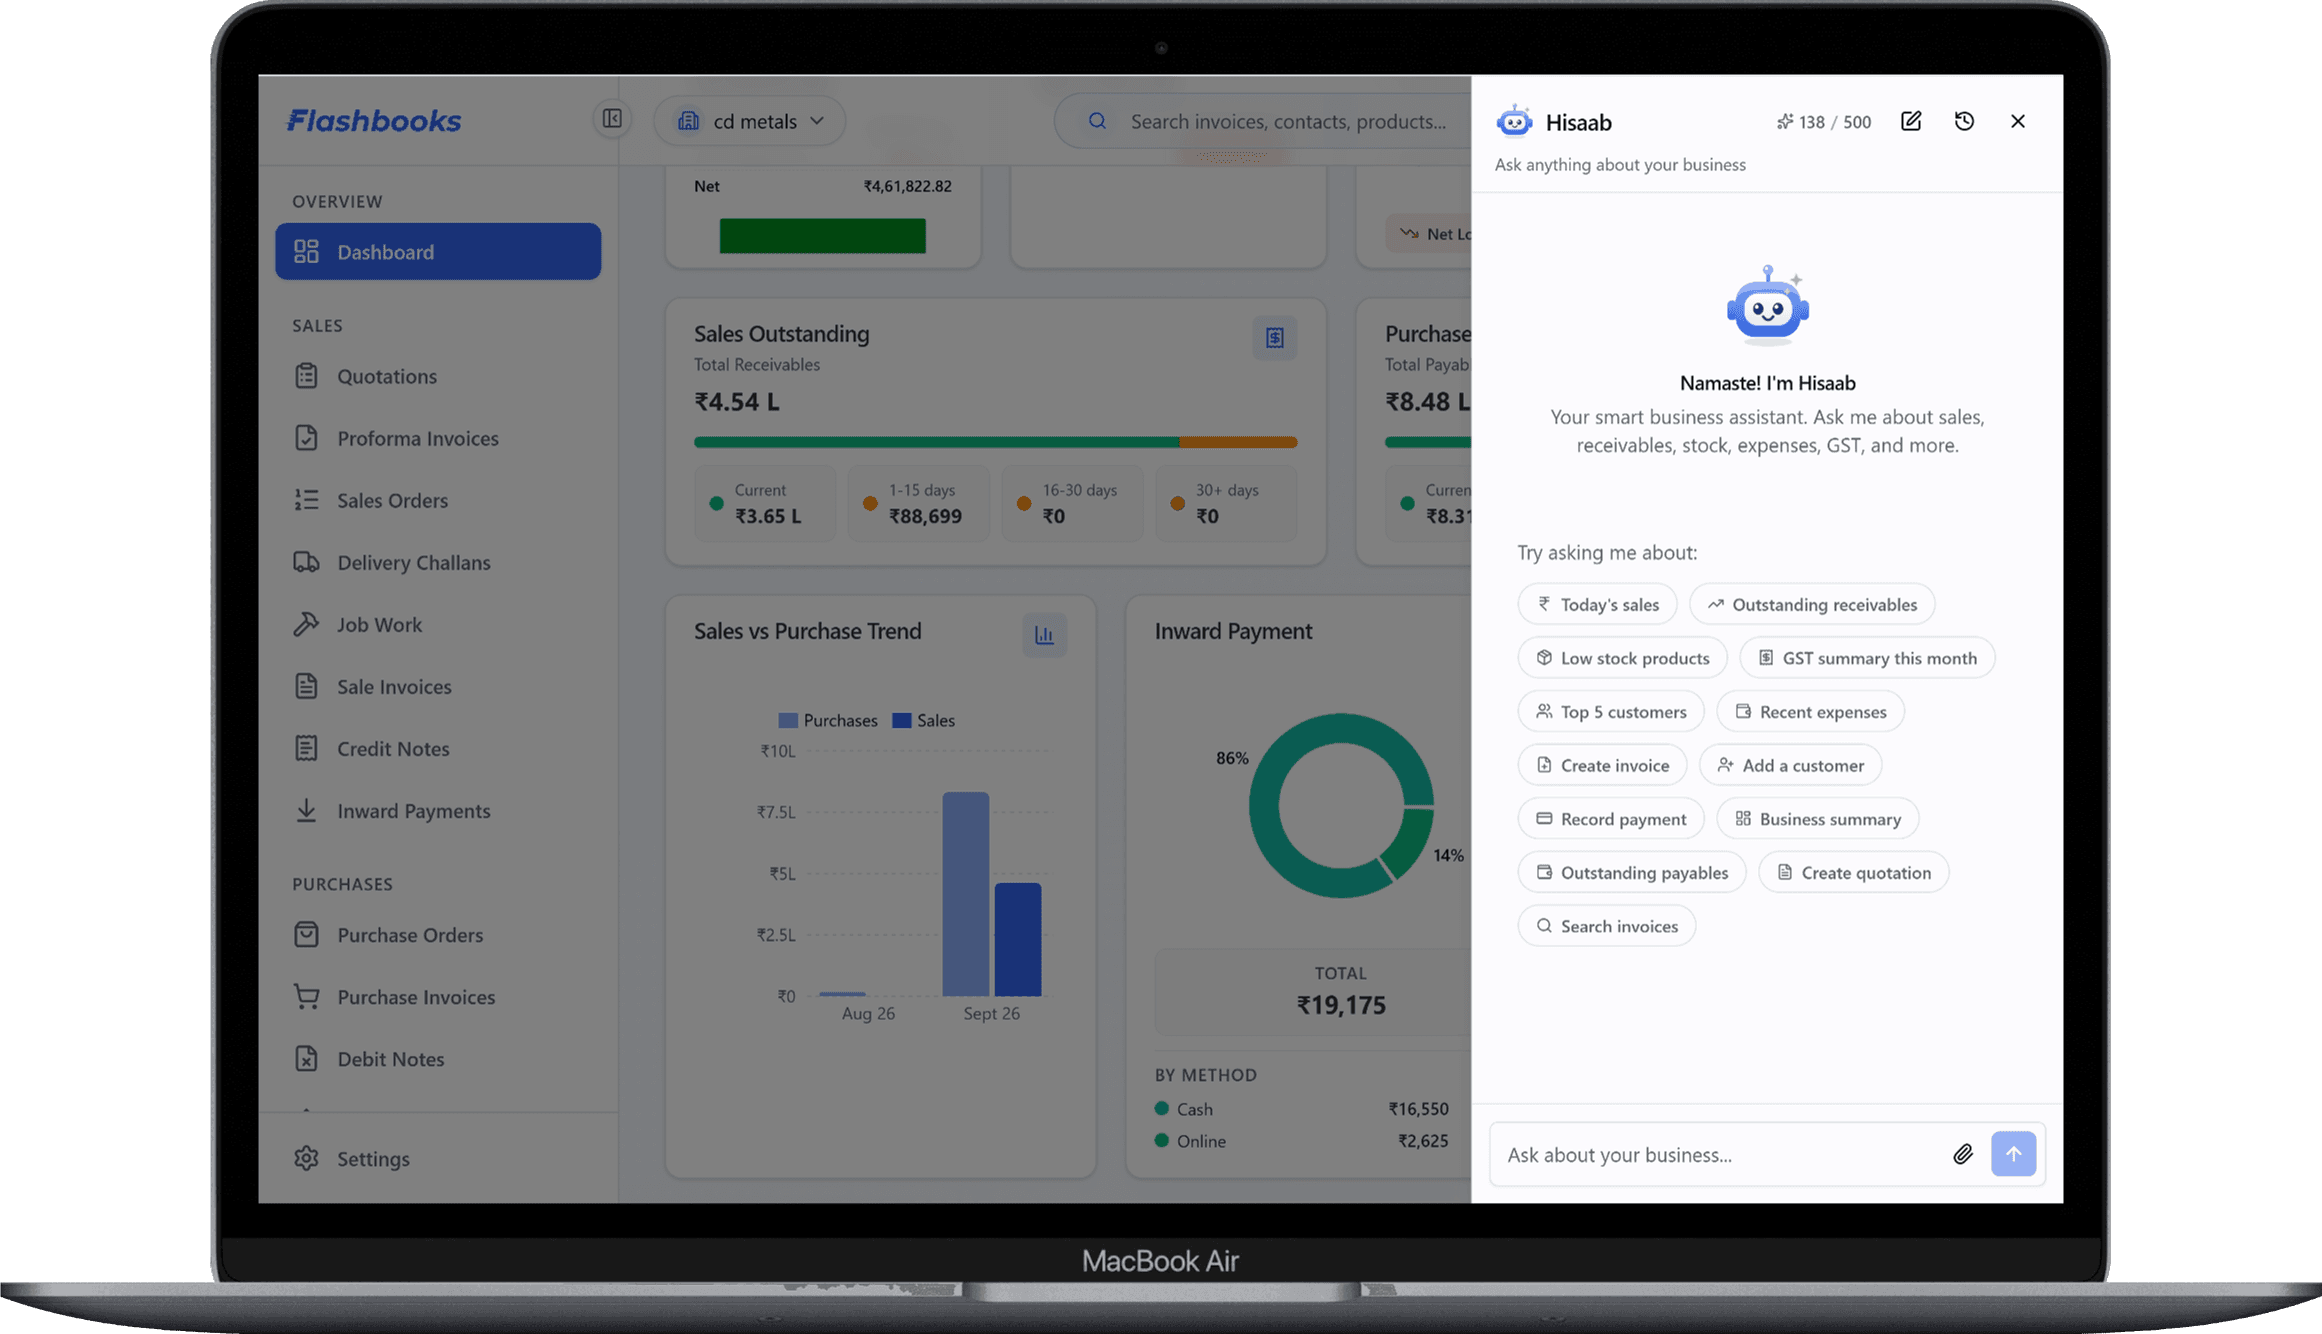Go to Credit Notes
The height and width of the screenshot is (1334, 2322).
coord(438,748)
